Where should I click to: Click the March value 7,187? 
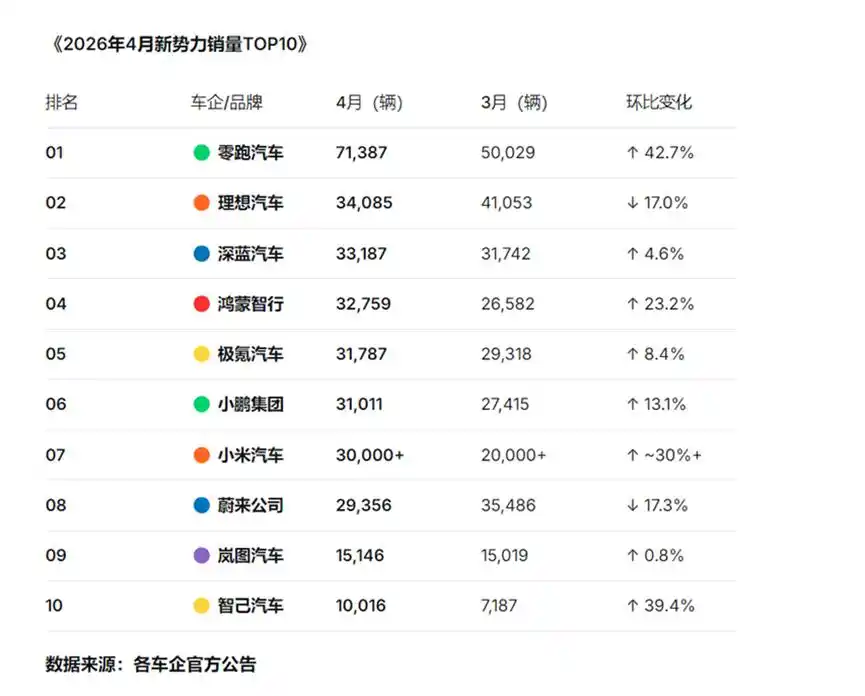tap(499, 606)
